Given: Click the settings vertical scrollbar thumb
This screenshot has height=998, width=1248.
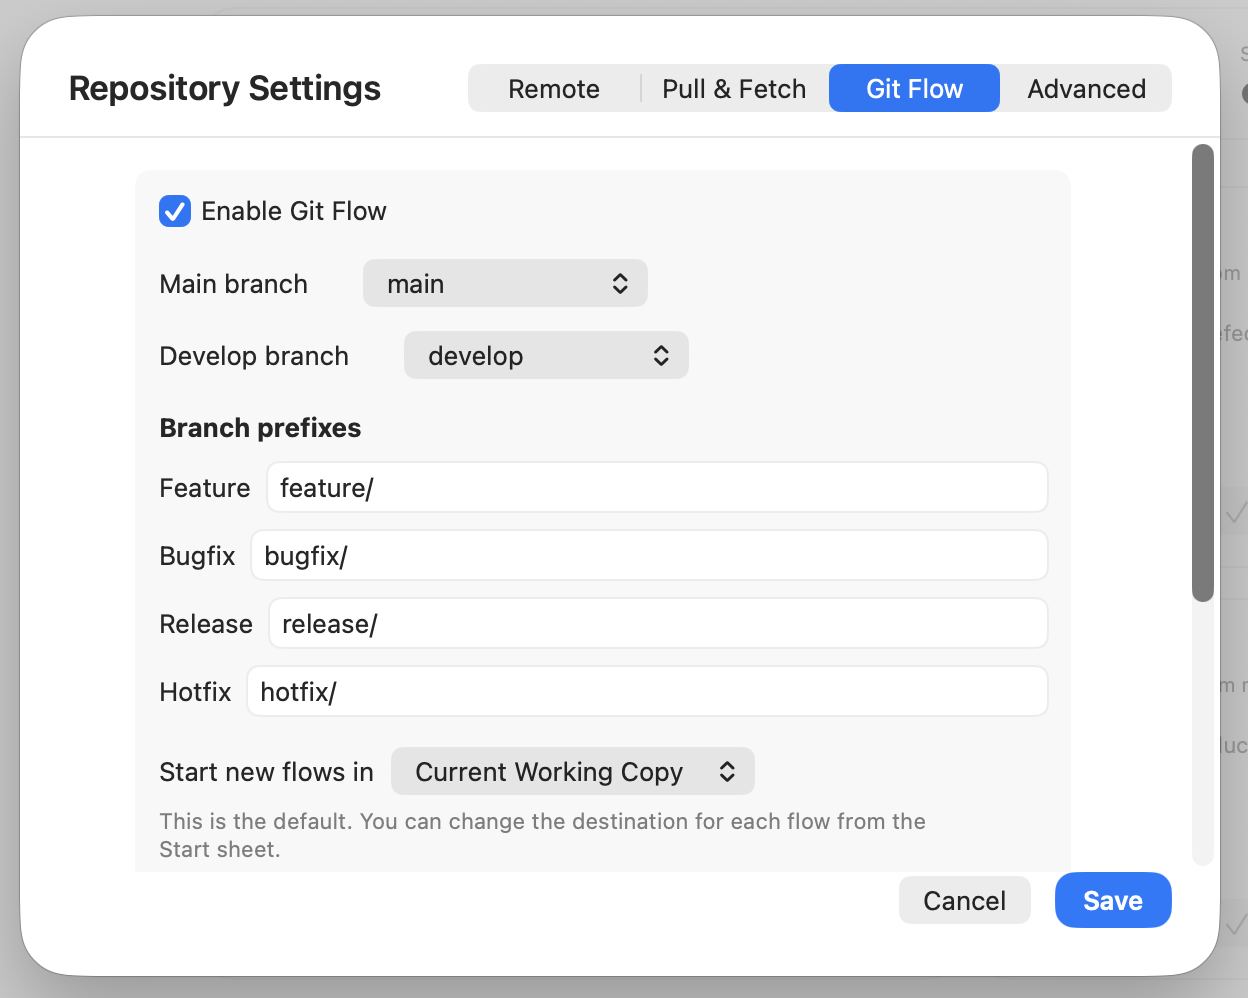Looking at the screenshot, I should tap(1203, 373).
